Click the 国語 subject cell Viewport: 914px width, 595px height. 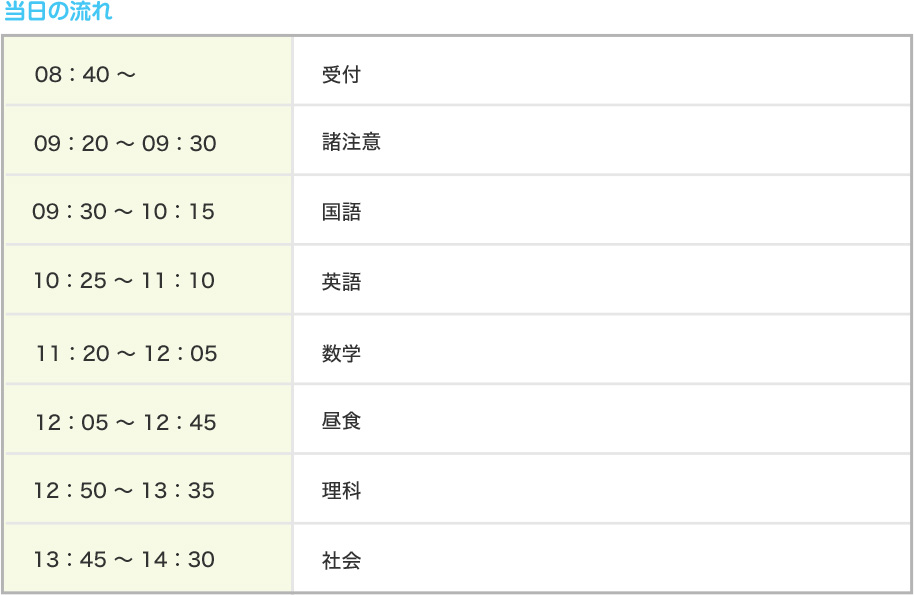pyautogui.click(x=341, y=212)
